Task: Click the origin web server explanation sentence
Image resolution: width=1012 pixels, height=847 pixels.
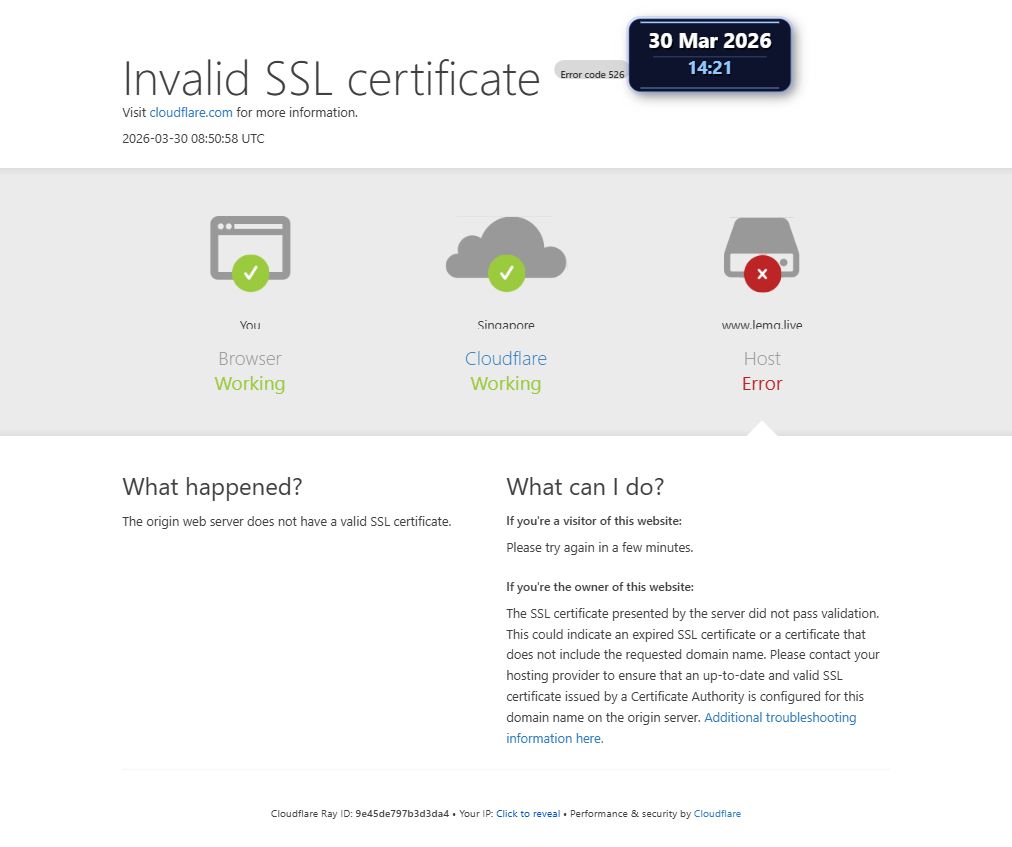Action: pyautogui.click(x=287, y=522)
